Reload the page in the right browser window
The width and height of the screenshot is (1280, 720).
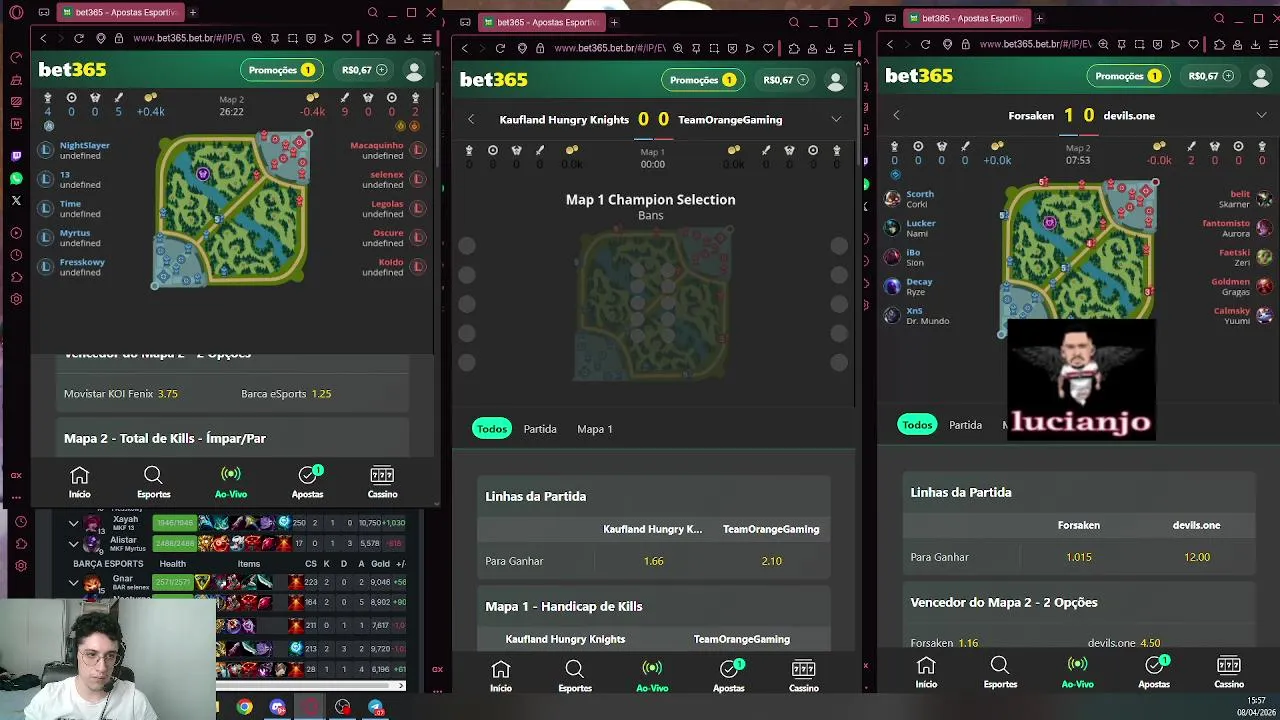tap(925, 44)
